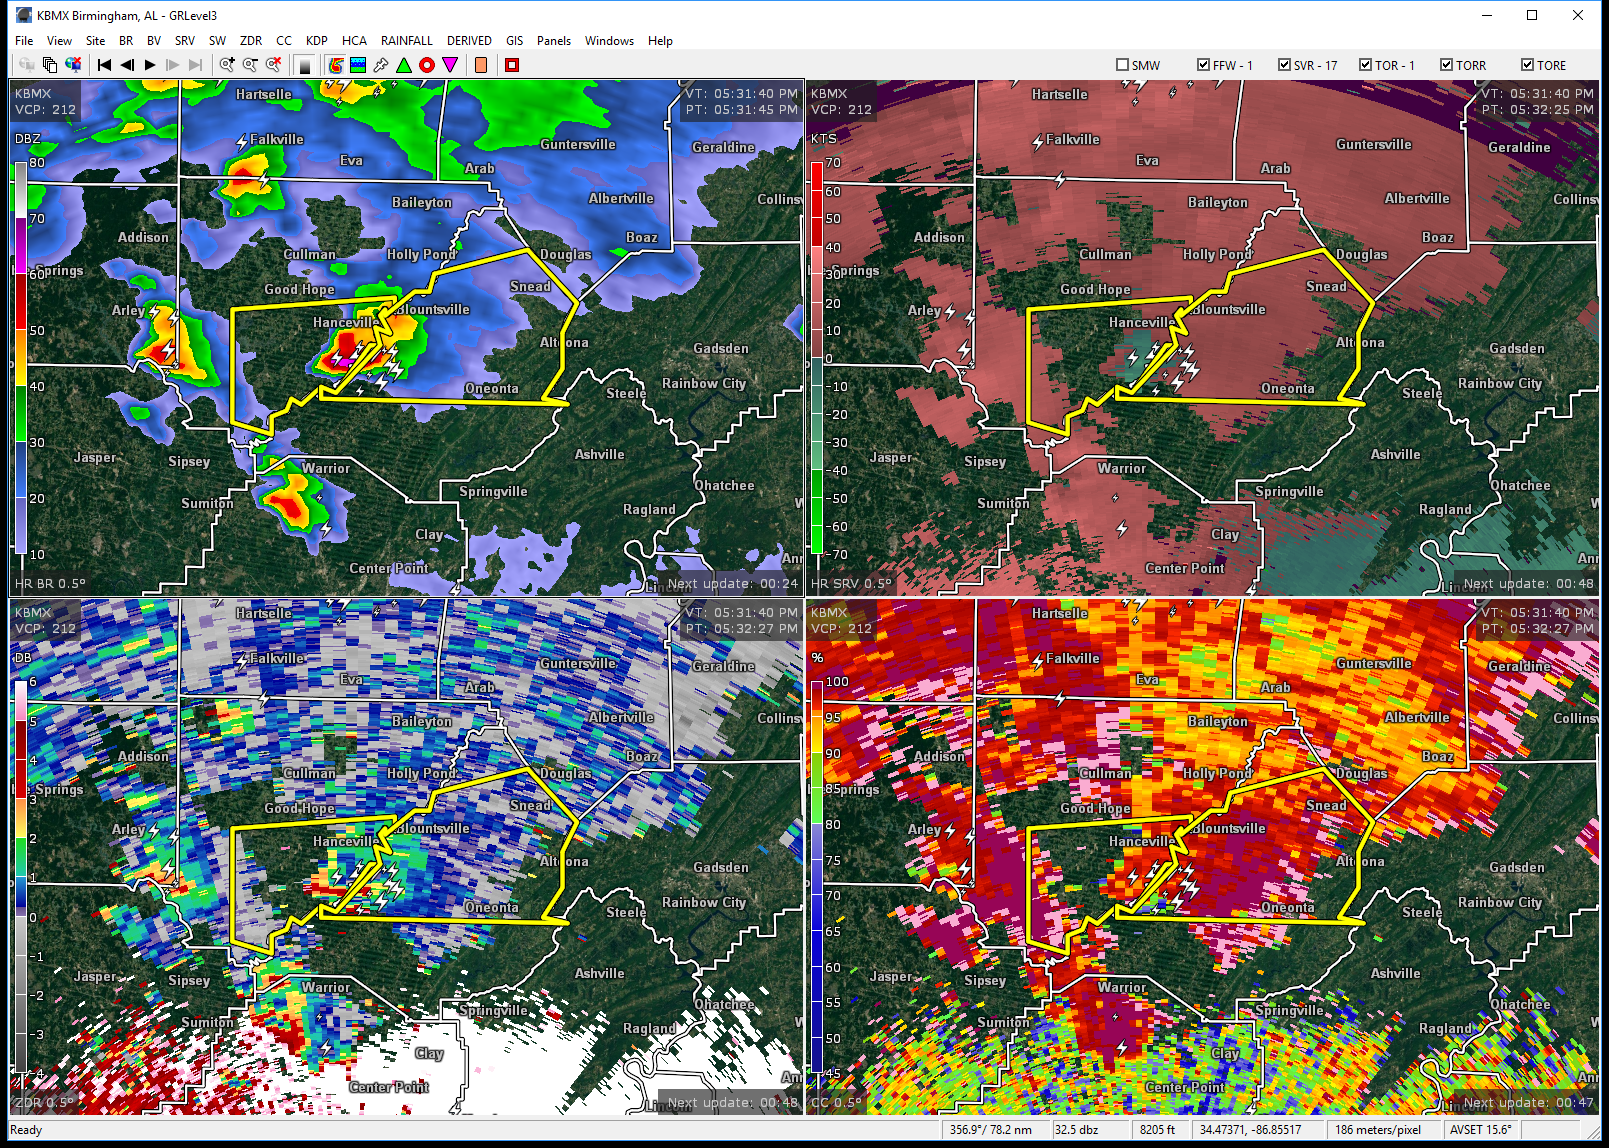1609x1148 pixels.
Task: Click the red square toolbar icon
Action: [x=512, y=65]
